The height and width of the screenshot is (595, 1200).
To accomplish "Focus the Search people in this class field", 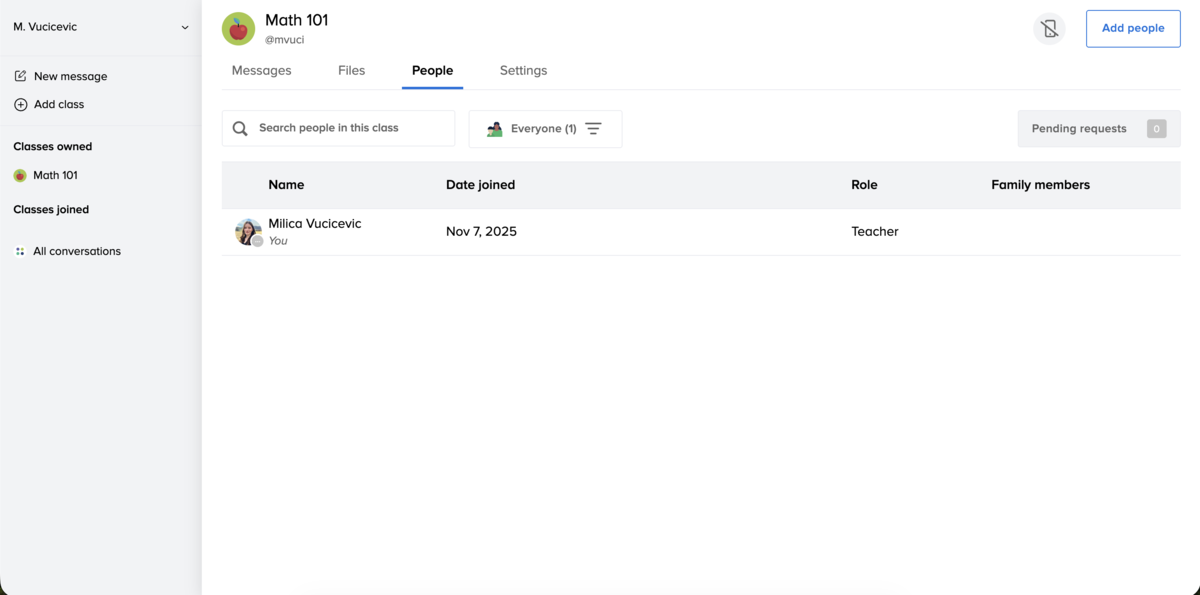I will (350, 129).
